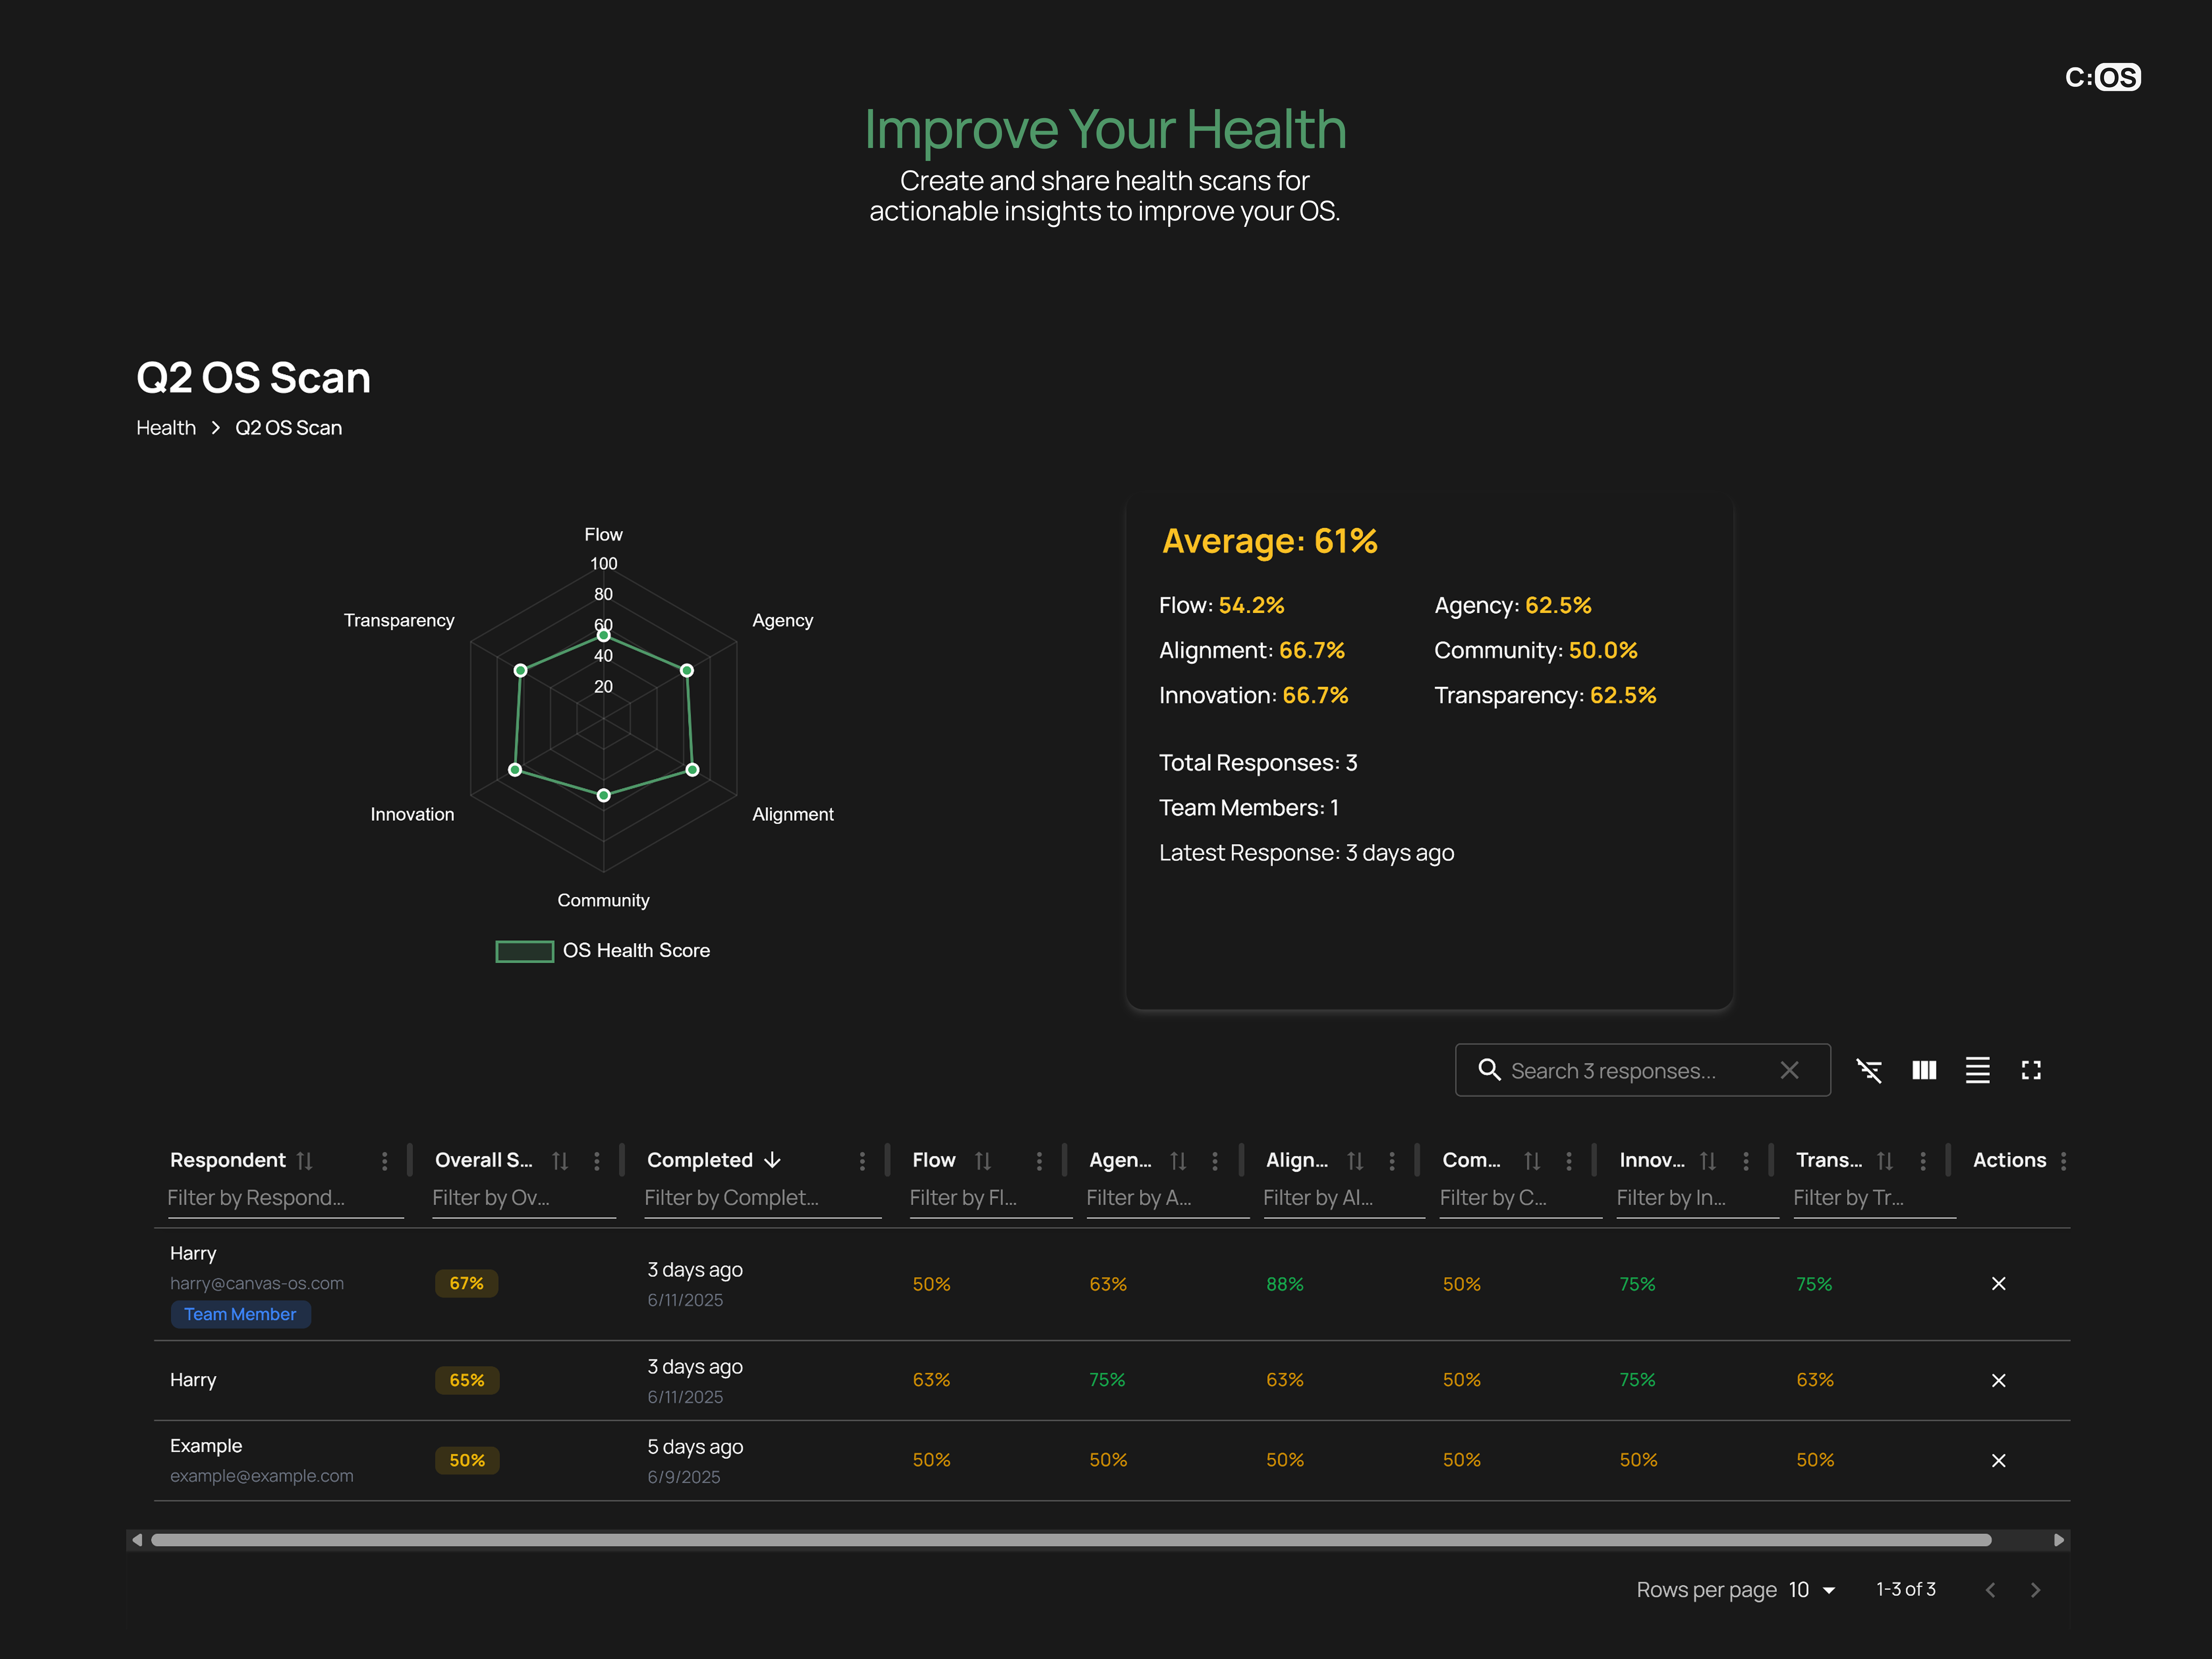Click Filter by Overall Score field
The height and width of the screenshot is (1659, 2212).
[523, 1198]
